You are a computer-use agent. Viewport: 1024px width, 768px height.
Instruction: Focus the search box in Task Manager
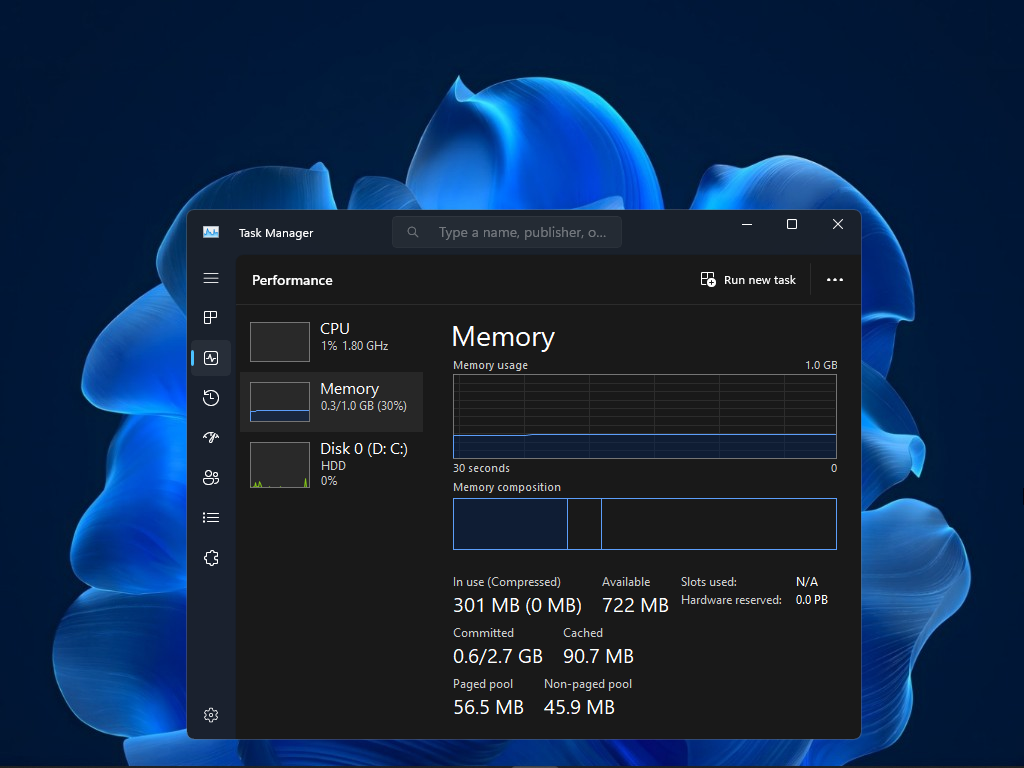(507, 232)
